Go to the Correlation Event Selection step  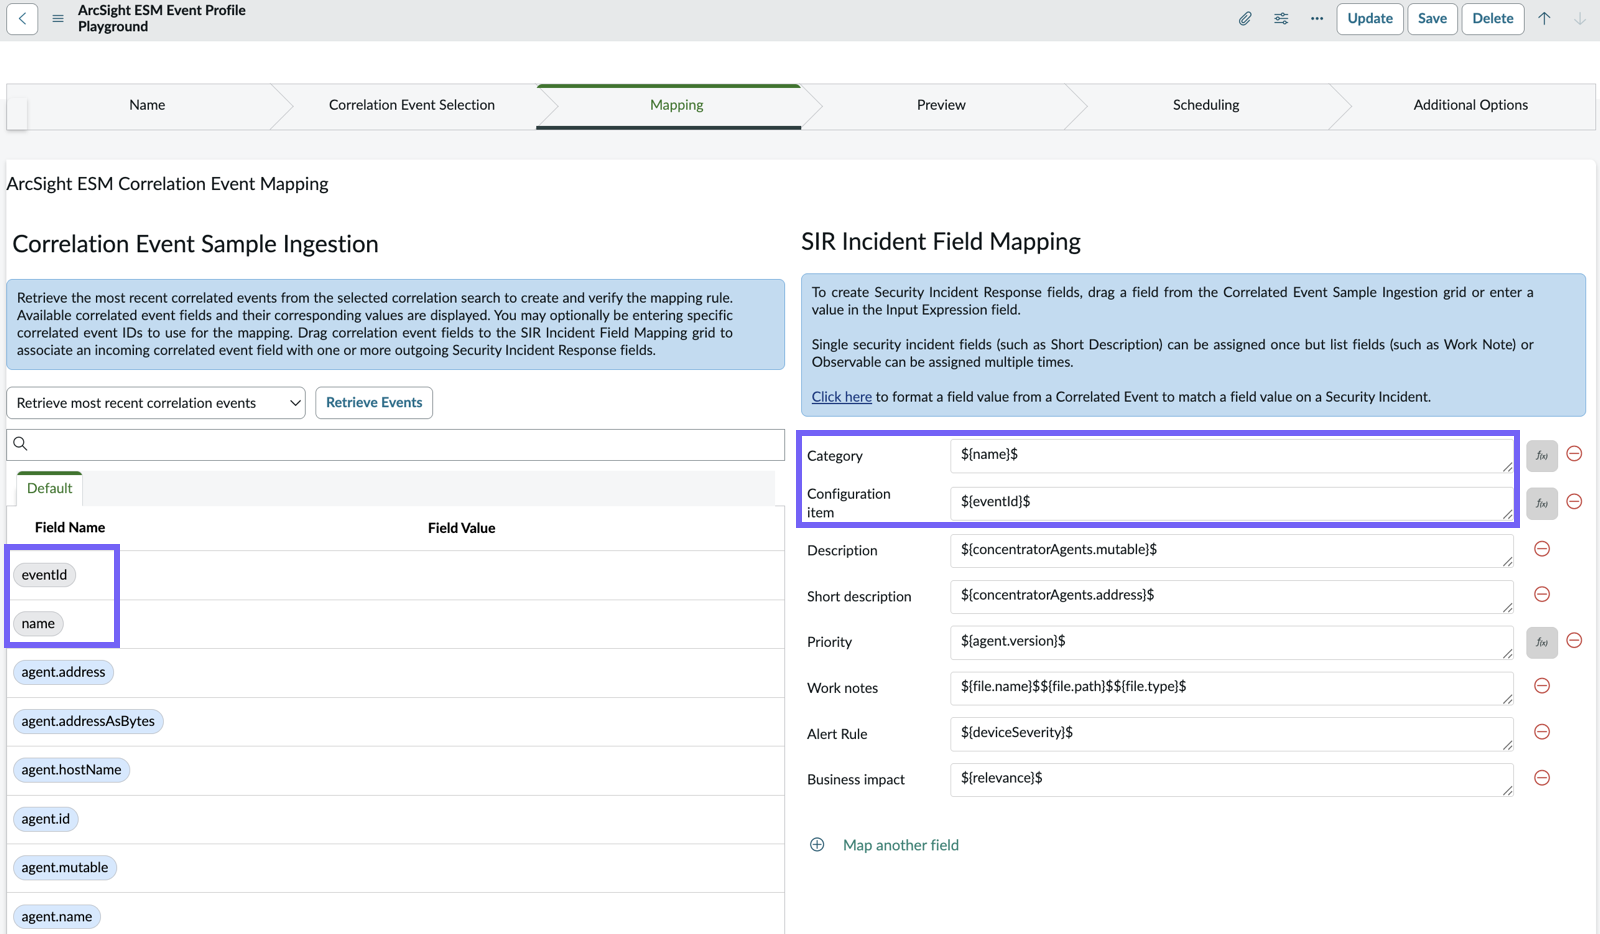[x=412, y=105]
